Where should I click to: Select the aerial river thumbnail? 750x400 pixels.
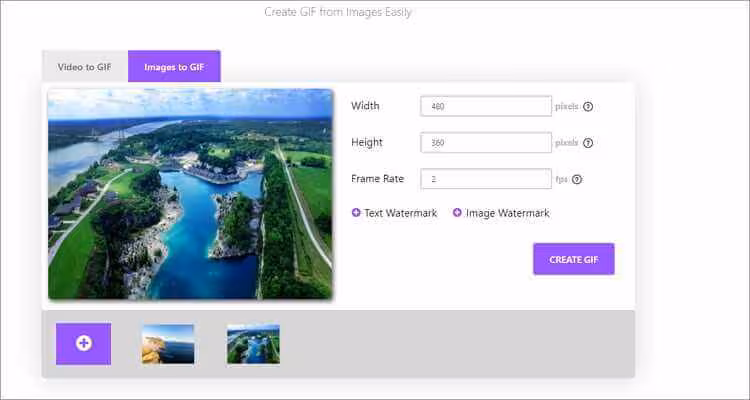tap(254, 344)
